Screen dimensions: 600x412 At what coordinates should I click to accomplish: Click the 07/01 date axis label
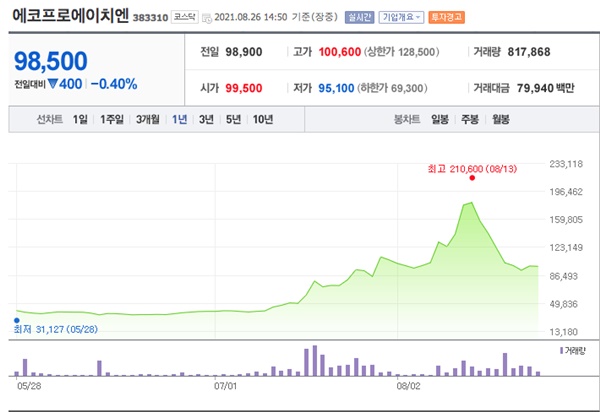pyautogui.click(x=225, y=386)
